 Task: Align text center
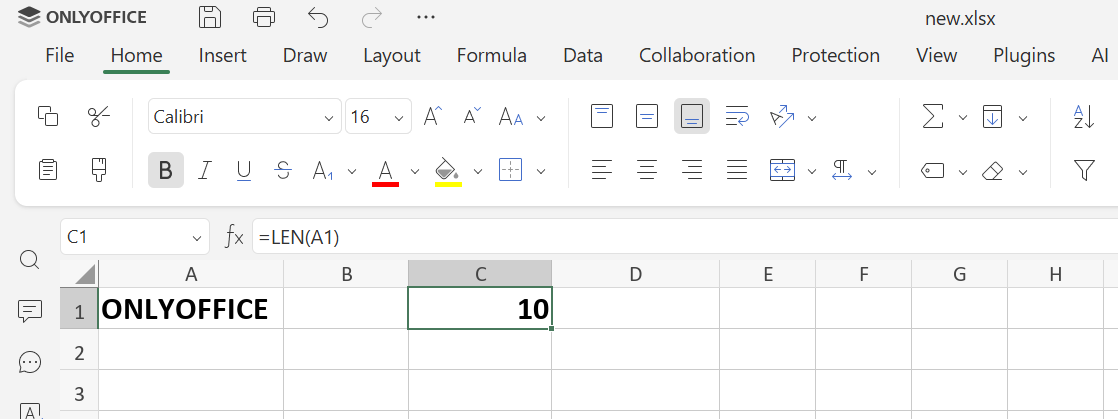[x=647, y=170]
